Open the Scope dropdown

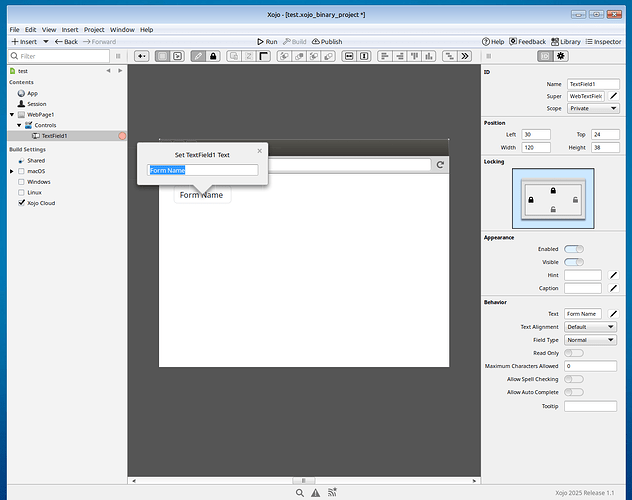[593, 108]
